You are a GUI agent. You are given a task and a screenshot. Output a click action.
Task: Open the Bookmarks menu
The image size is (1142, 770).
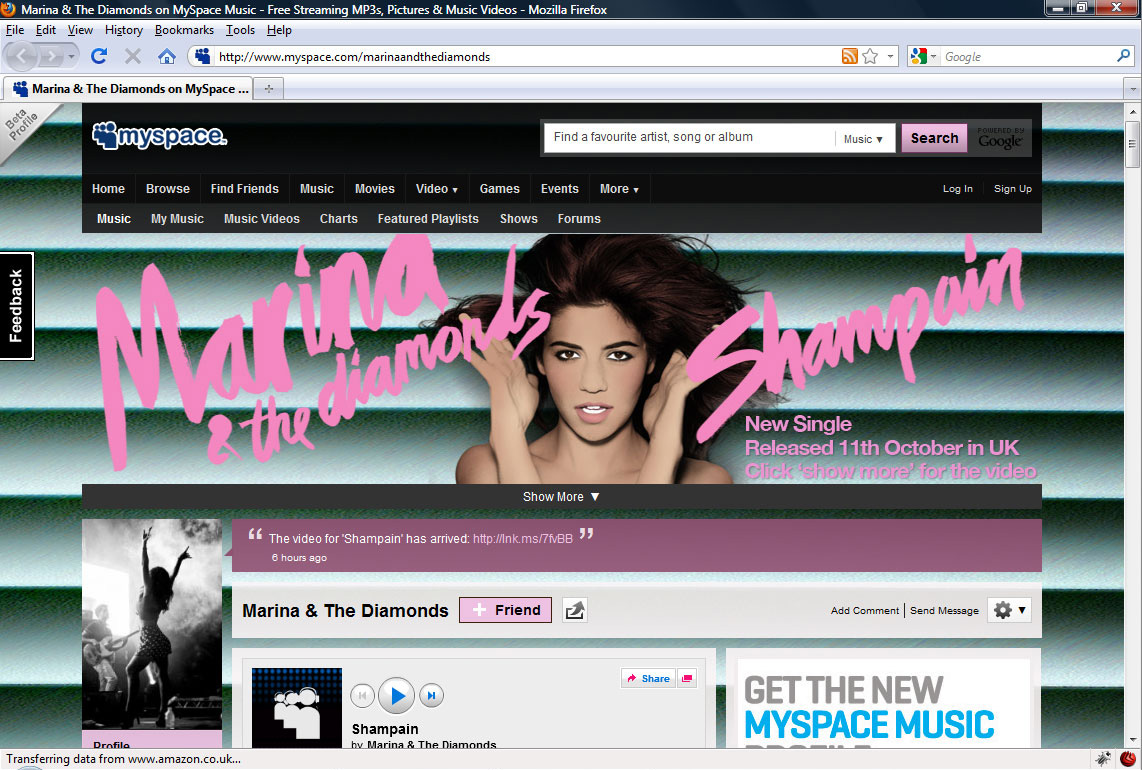point(184,30)
